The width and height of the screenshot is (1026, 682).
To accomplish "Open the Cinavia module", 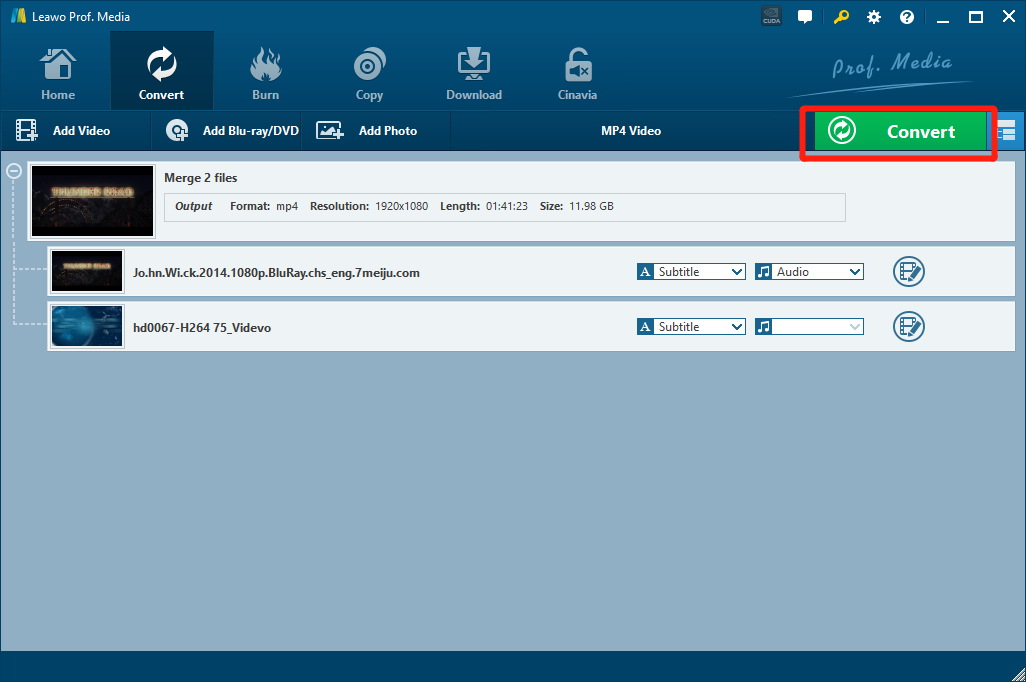I will (x=577, y=74).
